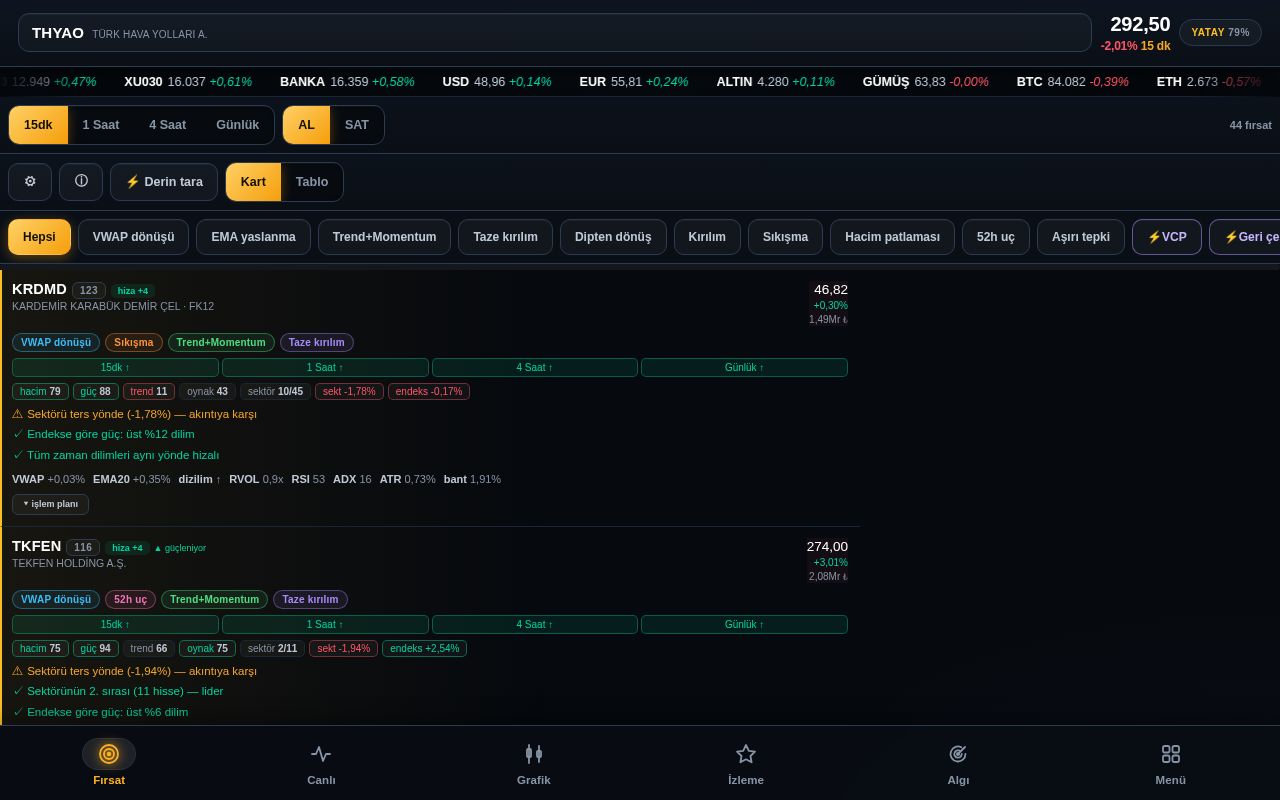Click TKFEN sekt -1,94% metric

tap(344, 648)
